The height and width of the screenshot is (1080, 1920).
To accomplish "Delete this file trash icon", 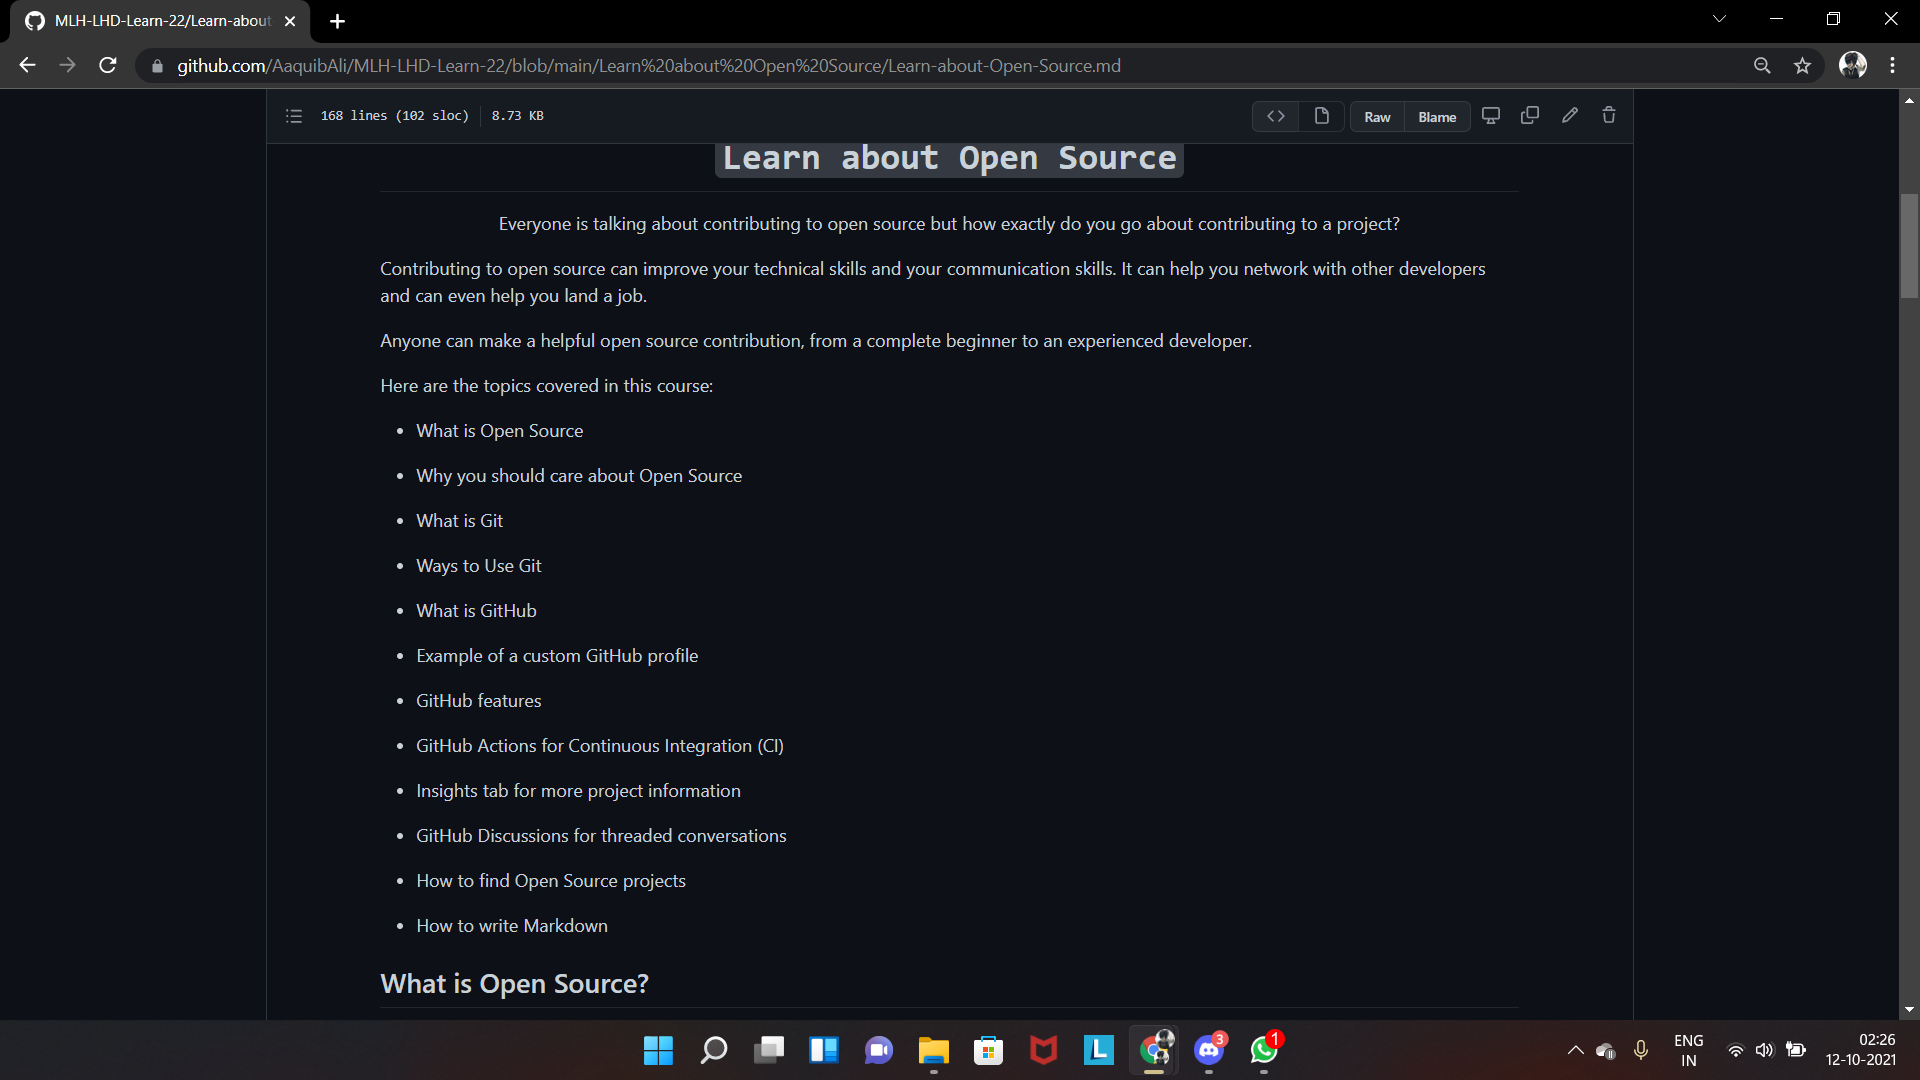I will point(1608,115).
